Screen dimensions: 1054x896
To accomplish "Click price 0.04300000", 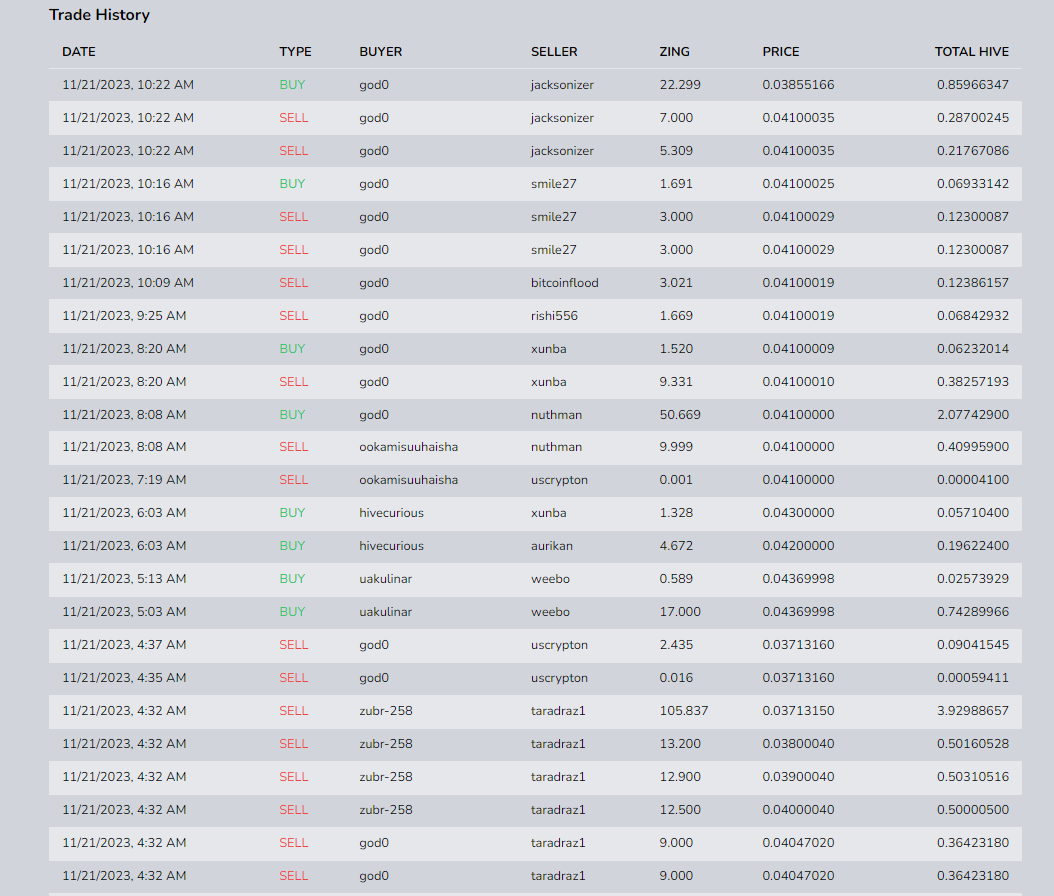I will tap(798, 513).
